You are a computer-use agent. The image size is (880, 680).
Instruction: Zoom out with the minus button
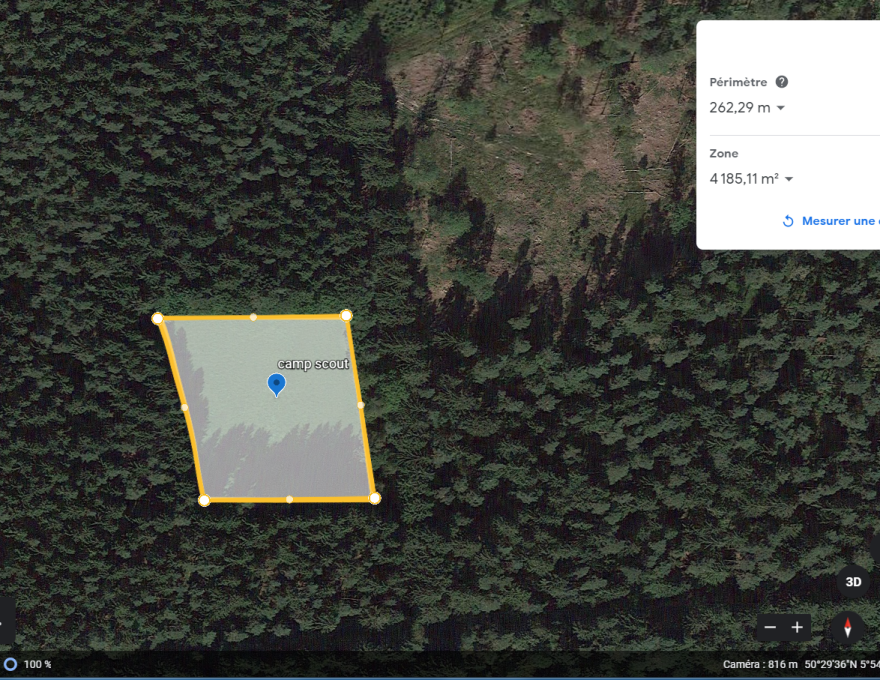(770, 628)
